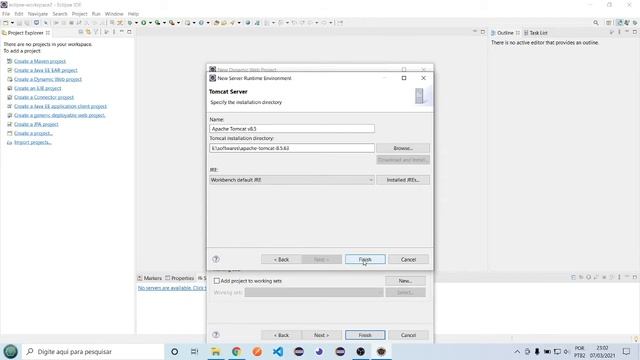Click 'No servers are available' link
This screenshot has width=640, height=360.
coord(172,288)
